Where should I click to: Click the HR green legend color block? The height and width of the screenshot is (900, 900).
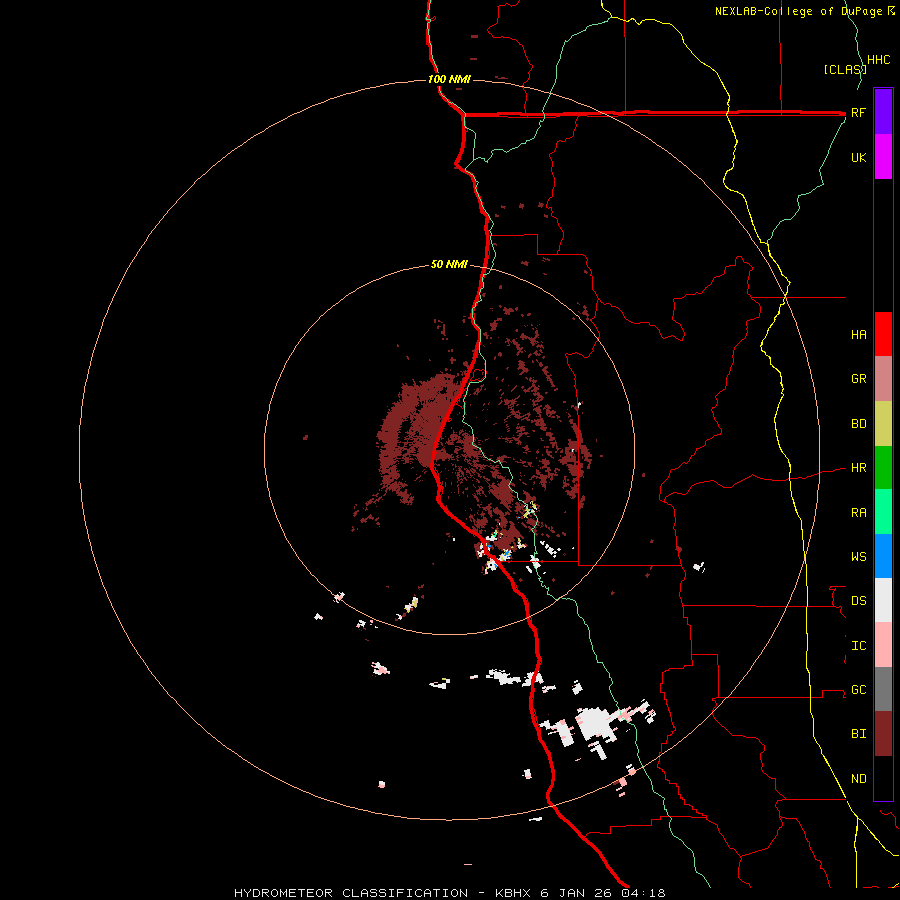tap(883, 468)
